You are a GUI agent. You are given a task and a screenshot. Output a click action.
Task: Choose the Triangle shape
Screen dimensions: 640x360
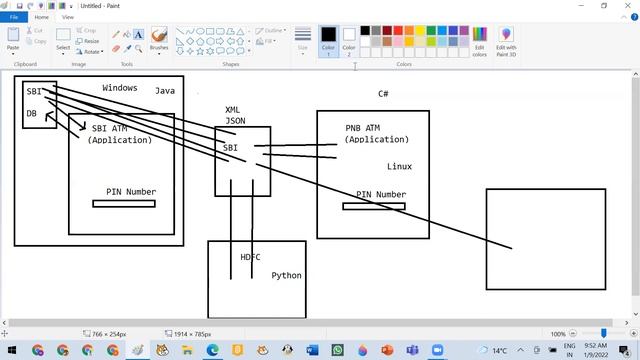pos(240,31)
